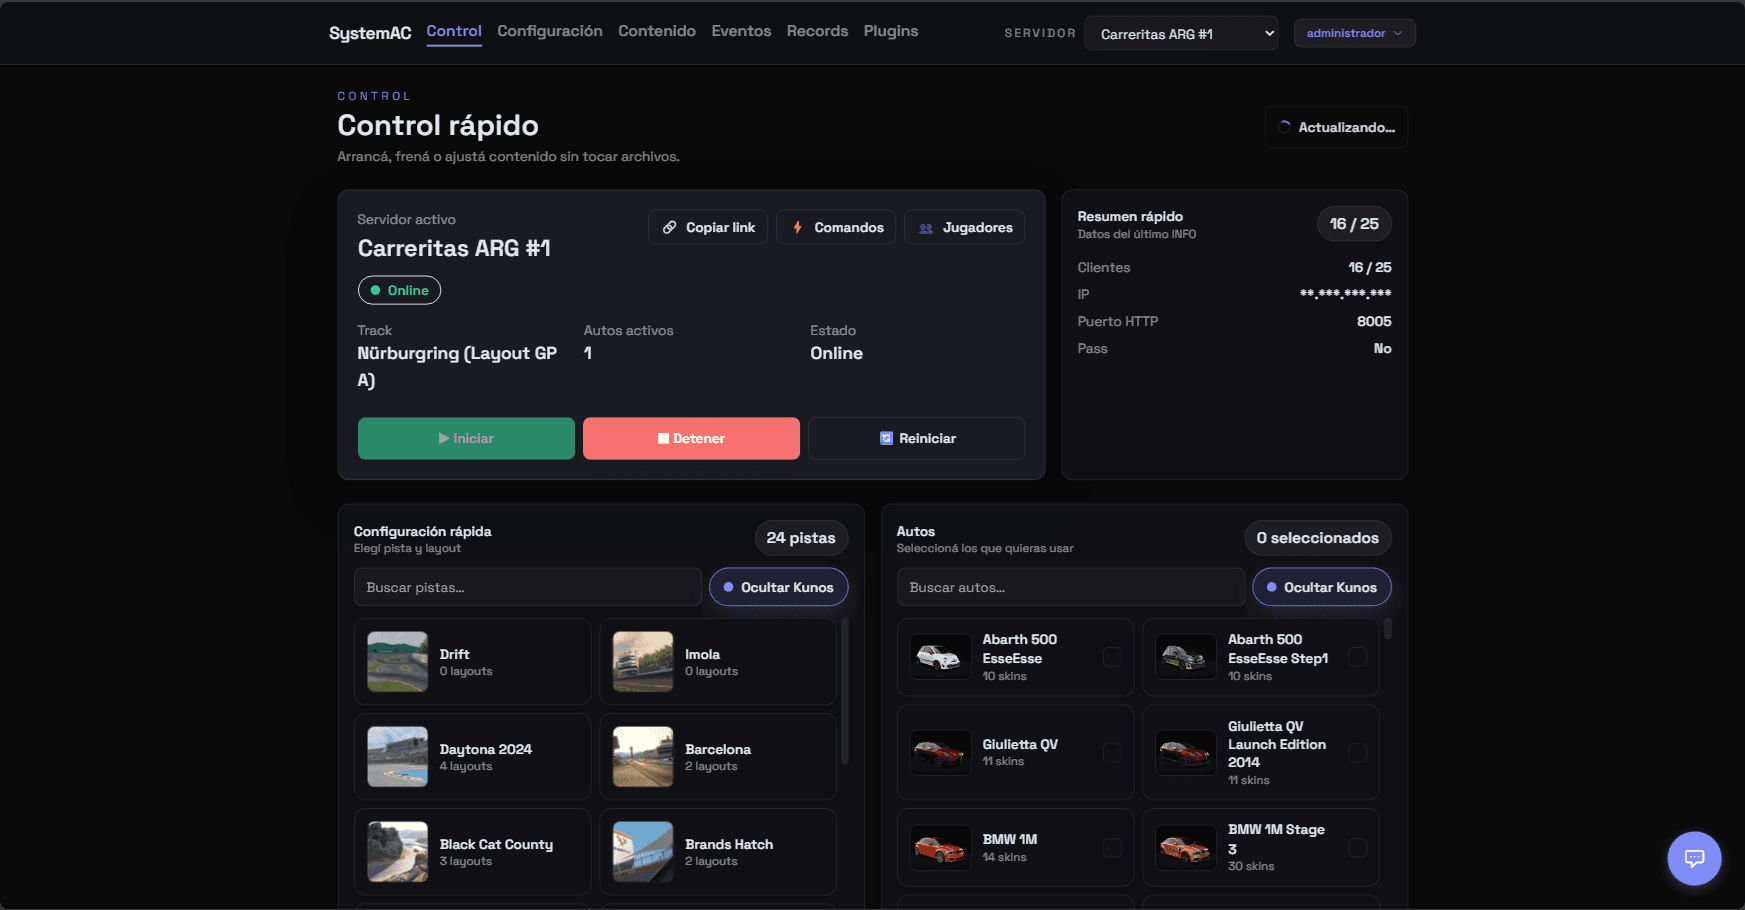The height and width of the screenshot is (910, 1745).
Task: Click the Imola track thumbnail
Action: 643,661
